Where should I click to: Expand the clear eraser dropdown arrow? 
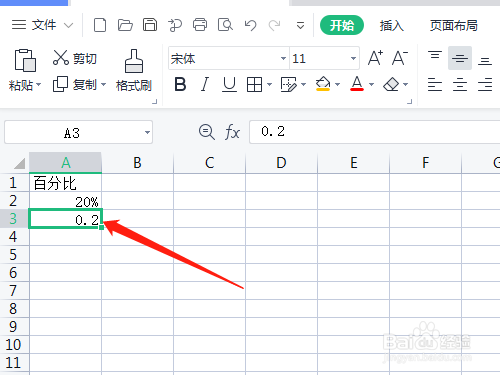click(x=405, y=85)
